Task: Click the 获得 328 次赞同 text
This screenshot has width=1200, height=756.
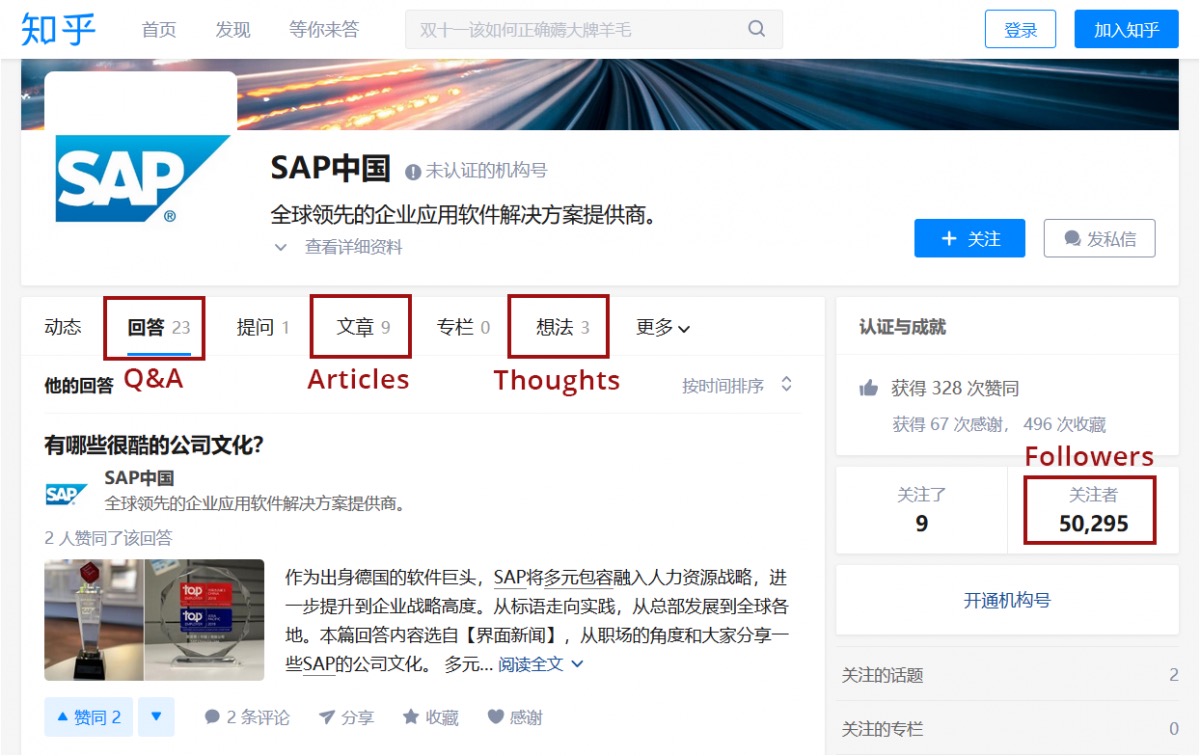Action: point(955,388)
